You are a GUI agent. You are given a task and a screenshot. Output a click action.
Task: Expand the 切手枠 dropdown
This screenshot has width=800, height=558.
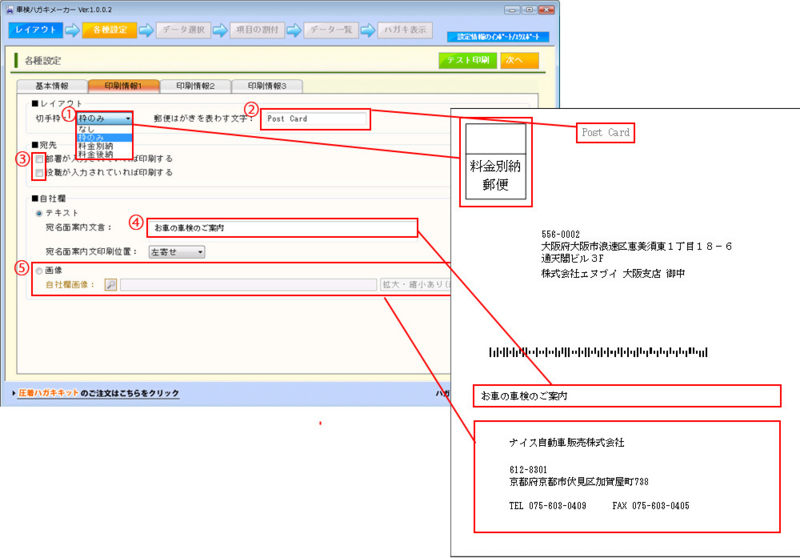point(105,118)
